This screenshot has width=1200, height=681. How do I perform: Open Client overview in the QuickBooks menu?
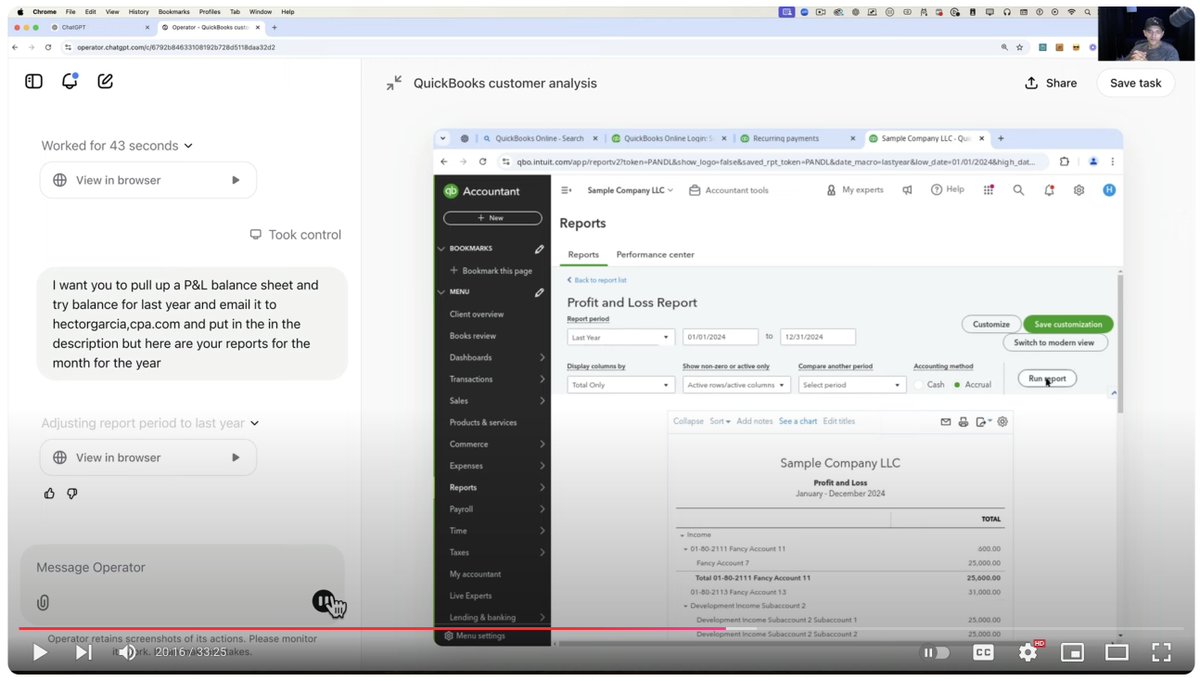[476, 314]
